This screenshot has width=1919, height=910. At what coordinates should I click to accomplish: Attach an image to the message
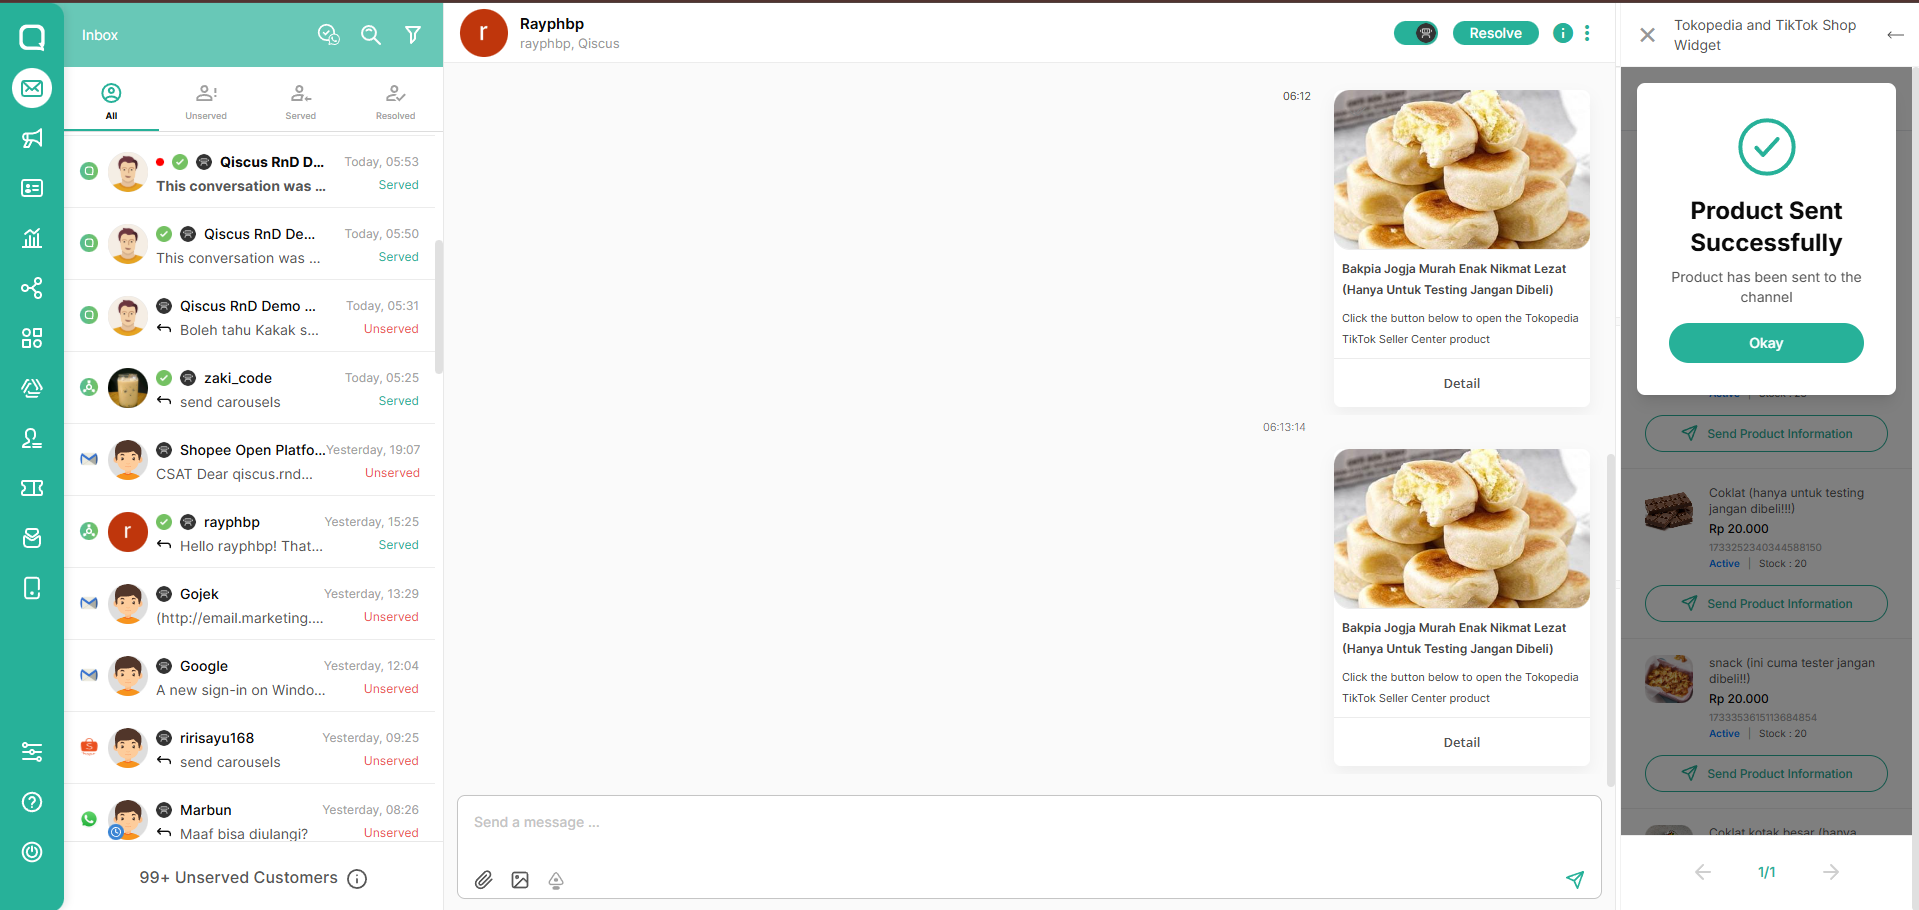tap(520, 880)
